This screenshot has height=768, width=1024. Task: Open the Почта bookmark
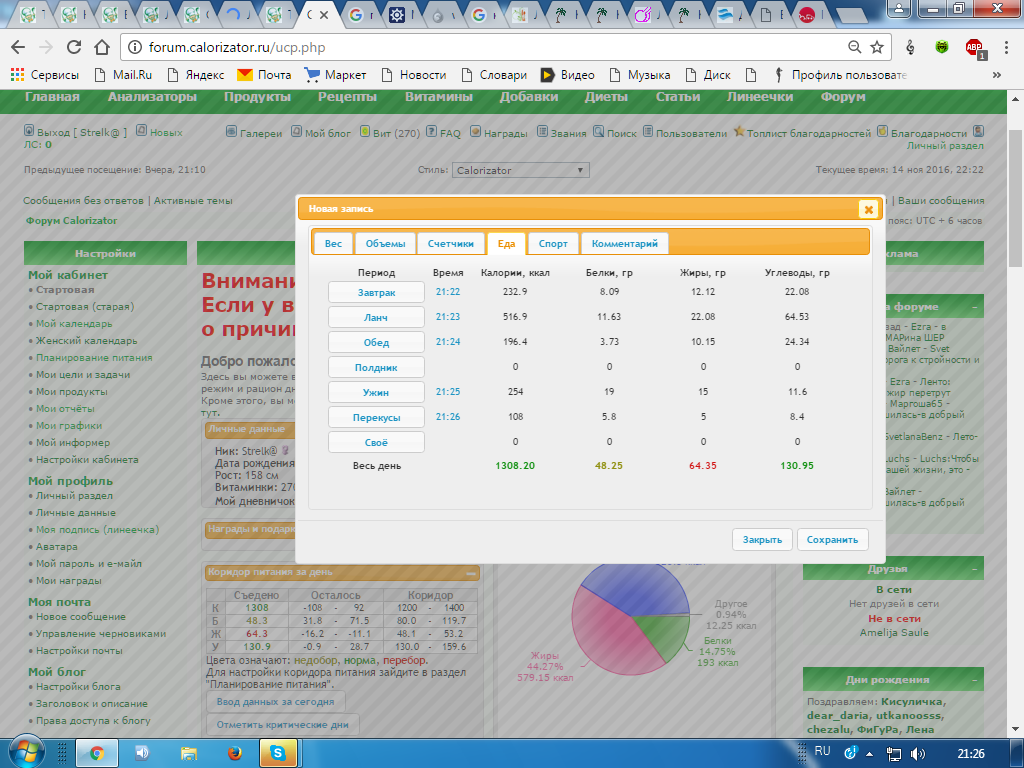264,74
